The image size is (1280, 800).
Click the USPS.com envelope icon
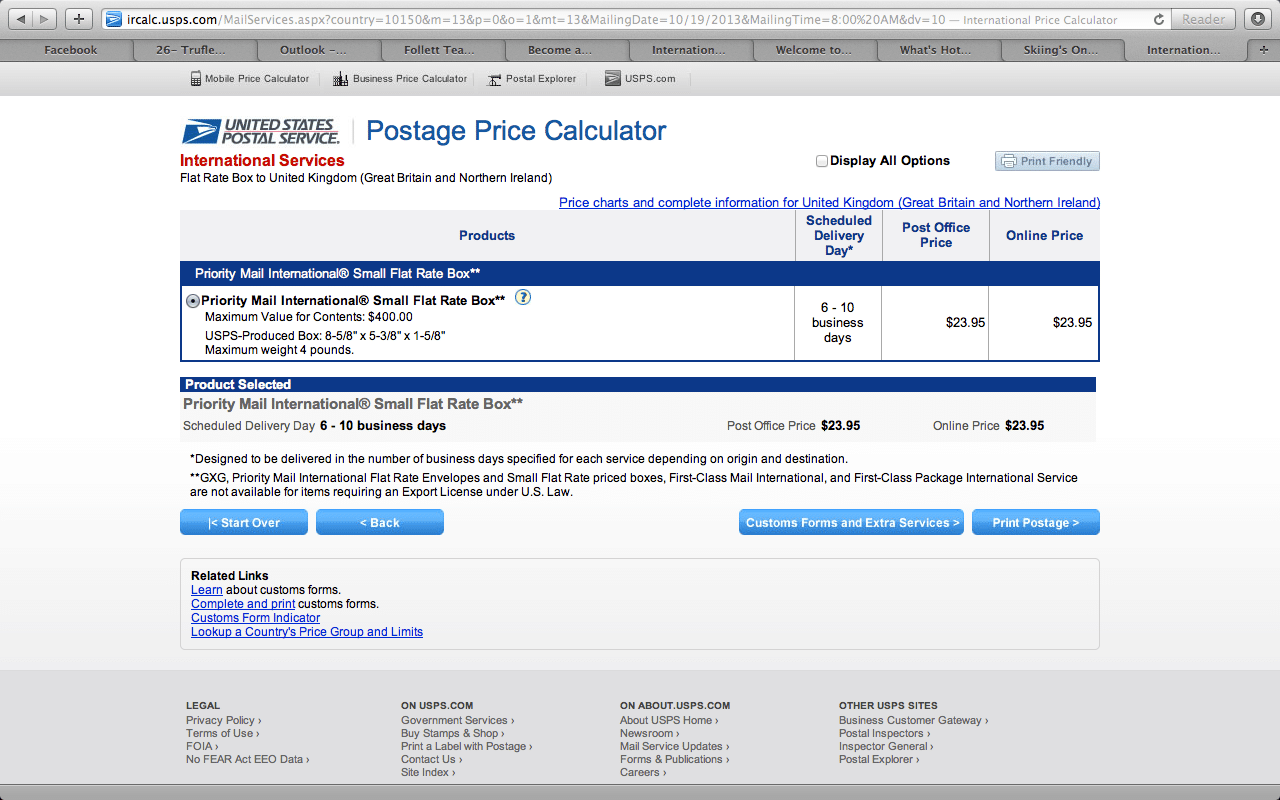coord(613,79)
